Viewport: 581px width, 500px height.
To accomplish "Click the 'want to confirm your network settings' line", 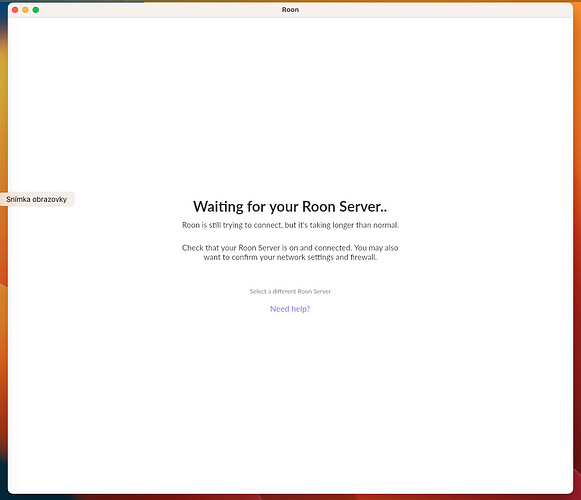I will click(x=290, y=257).
